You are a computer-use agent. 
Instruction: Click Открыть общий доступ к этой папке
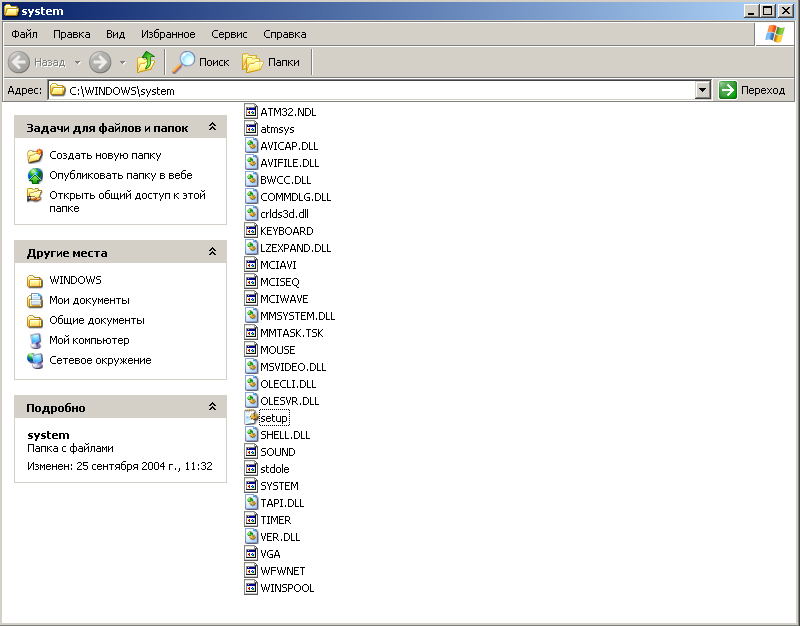127,202
